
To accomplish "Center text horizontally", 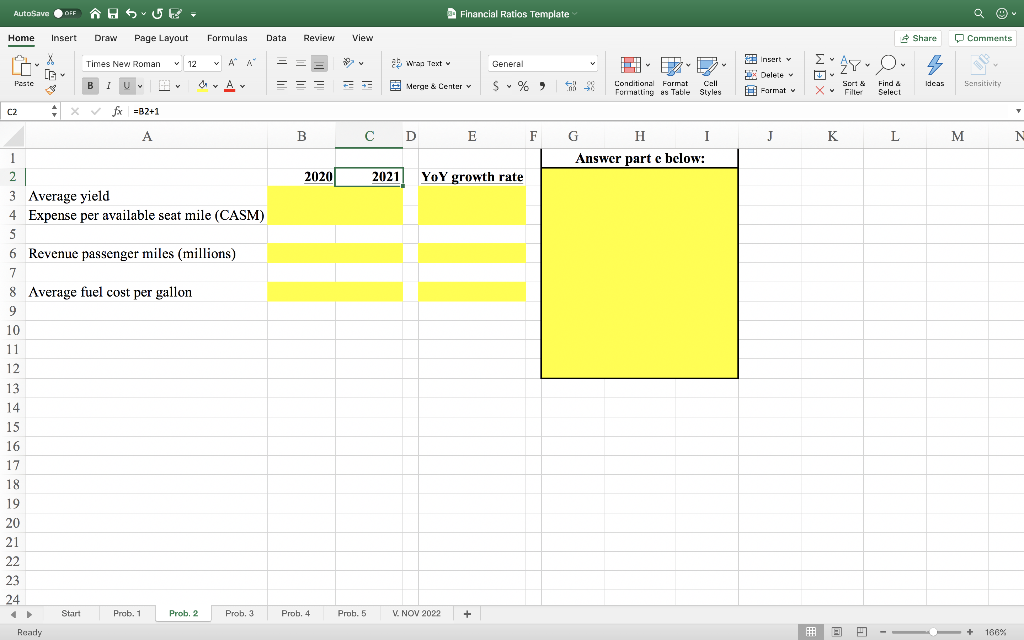I will 300,86.
